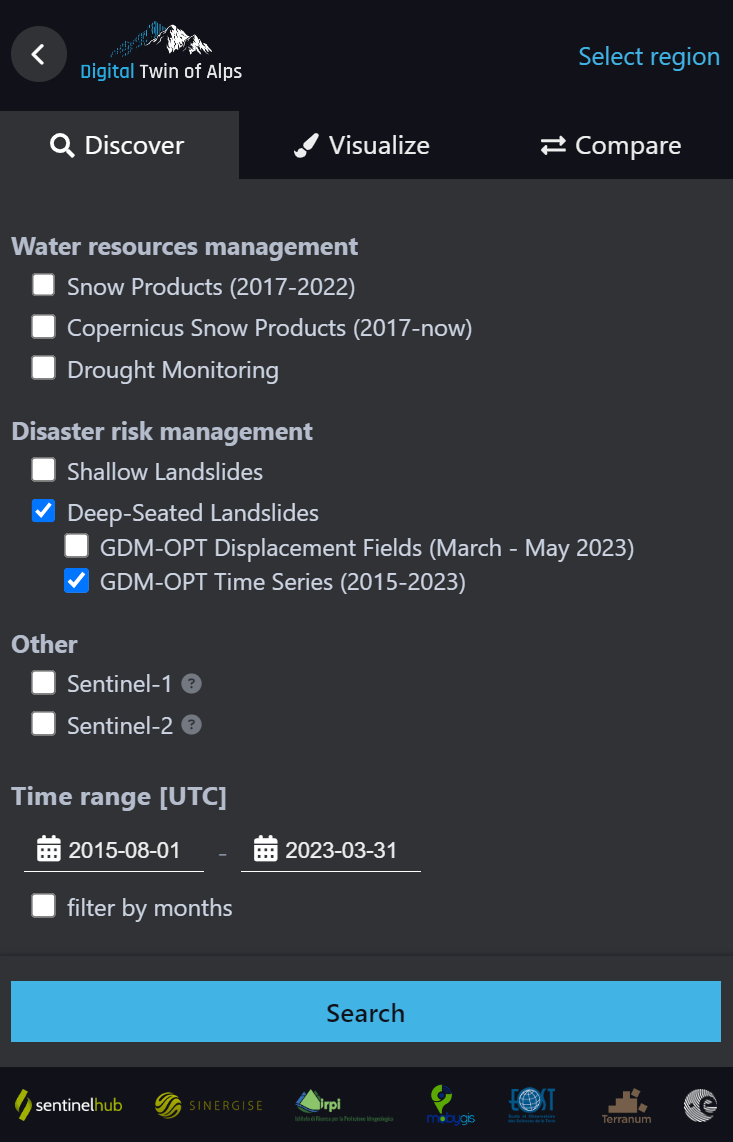Screen dimensions: 733x1142
Task: Click the Digital Twin of Alps logo
Action: [x=161, y=51]
